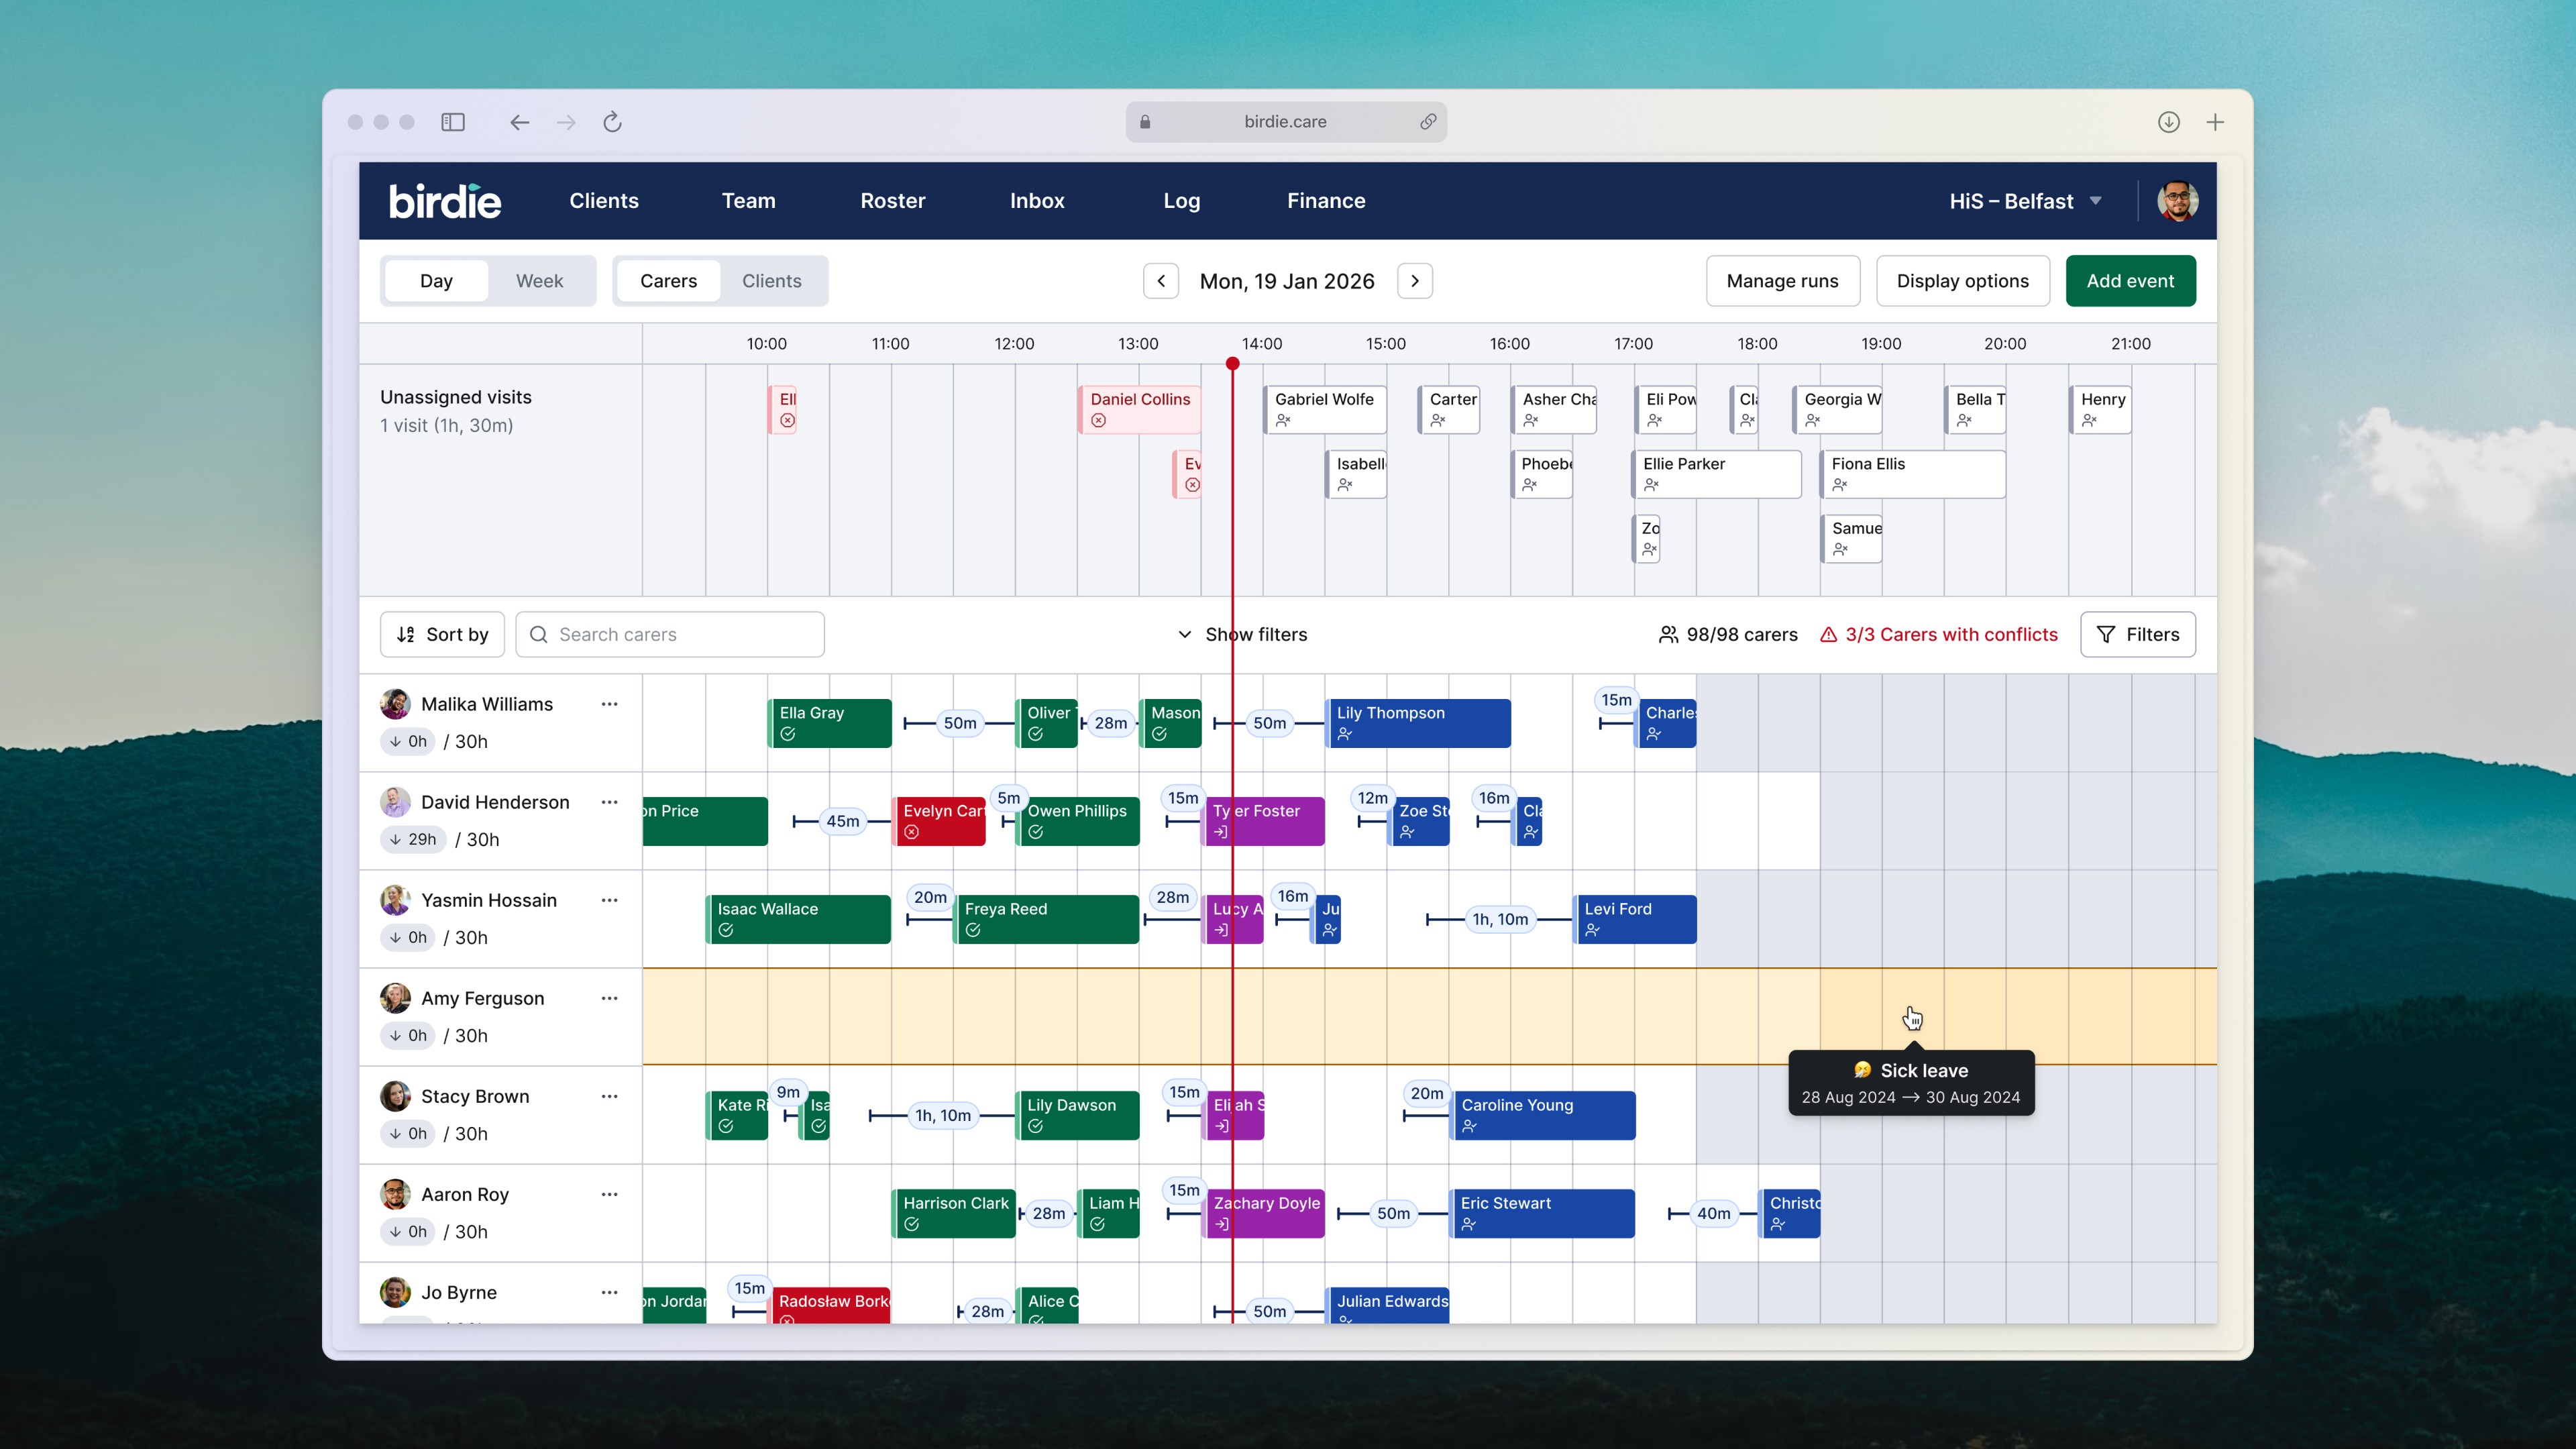Click the Add event button
Image resolution: width=2576 pixels, height=1449 pixels.
(2130, 281)
